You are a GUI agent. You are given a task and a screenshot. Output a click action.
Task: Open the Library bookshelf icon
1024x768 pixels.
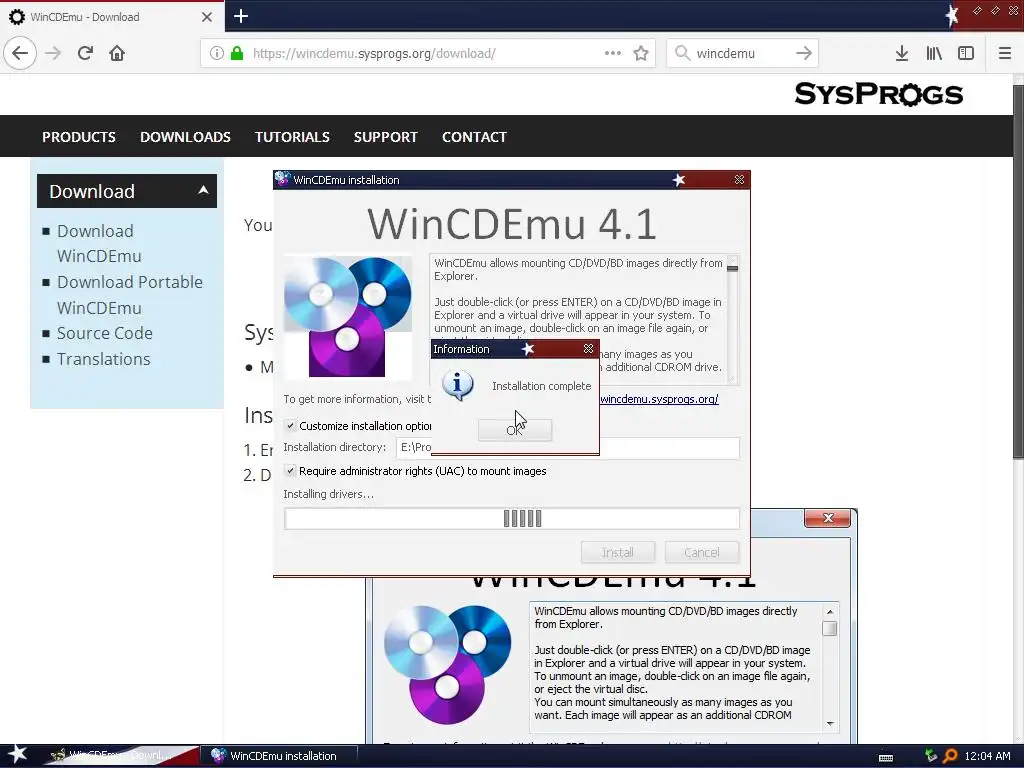pos(934,53)
